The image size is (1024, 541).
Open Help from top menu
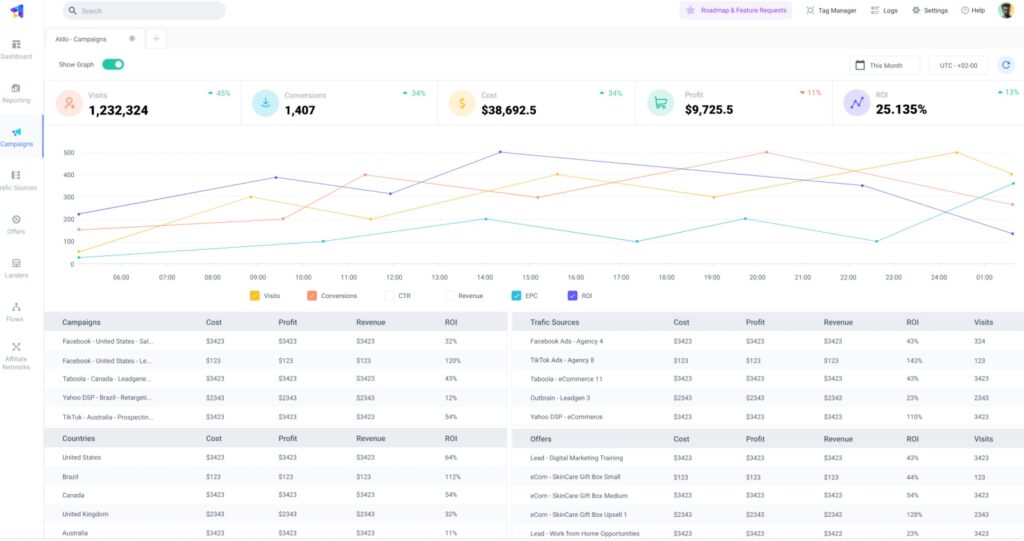pos(972,10)
